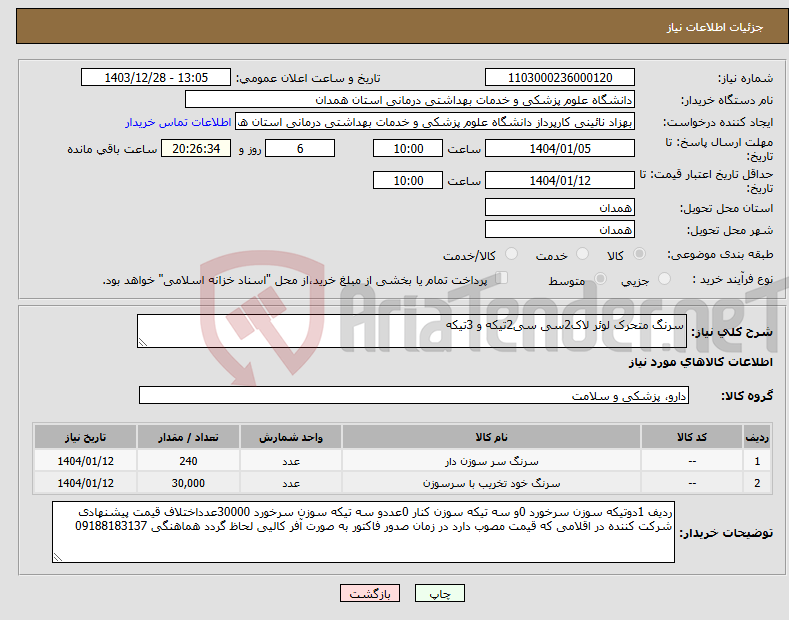Click row number 2 cell

[757, 483]
